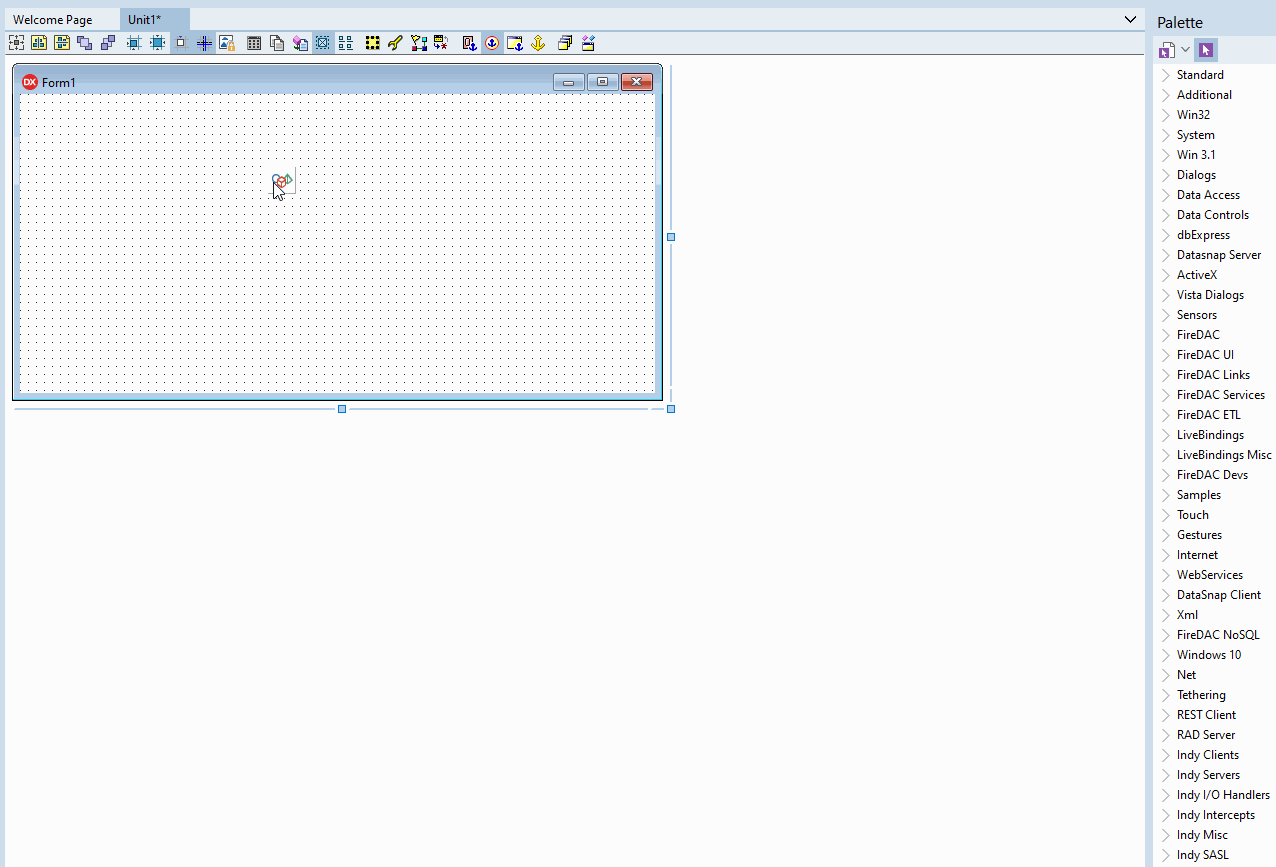Screen dimensions: 1276x867
Task: Click the copy pages icon on the toolbar
Action: (x=276, y=42)
